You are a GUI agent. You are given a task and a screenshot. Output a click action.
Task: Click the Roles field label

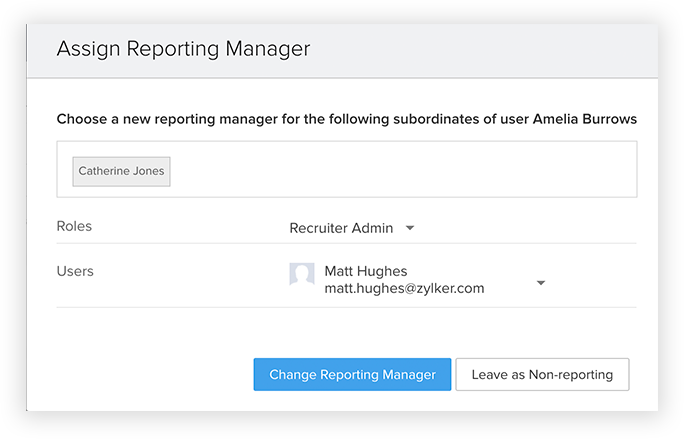pyautogui.click(x=74, y=226)
